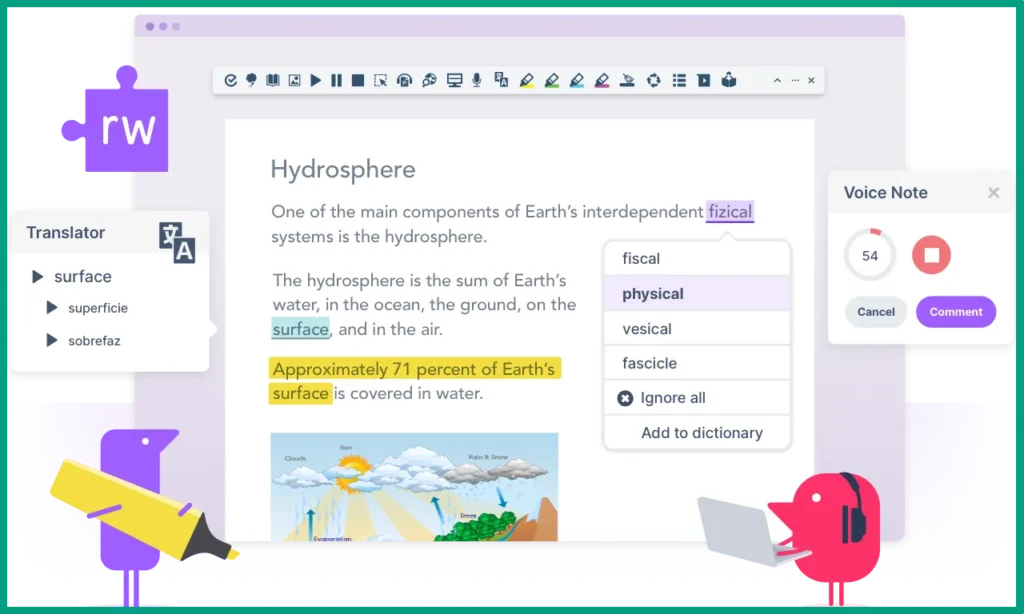Select the Check It icon on the toolbar

(230, 80)
